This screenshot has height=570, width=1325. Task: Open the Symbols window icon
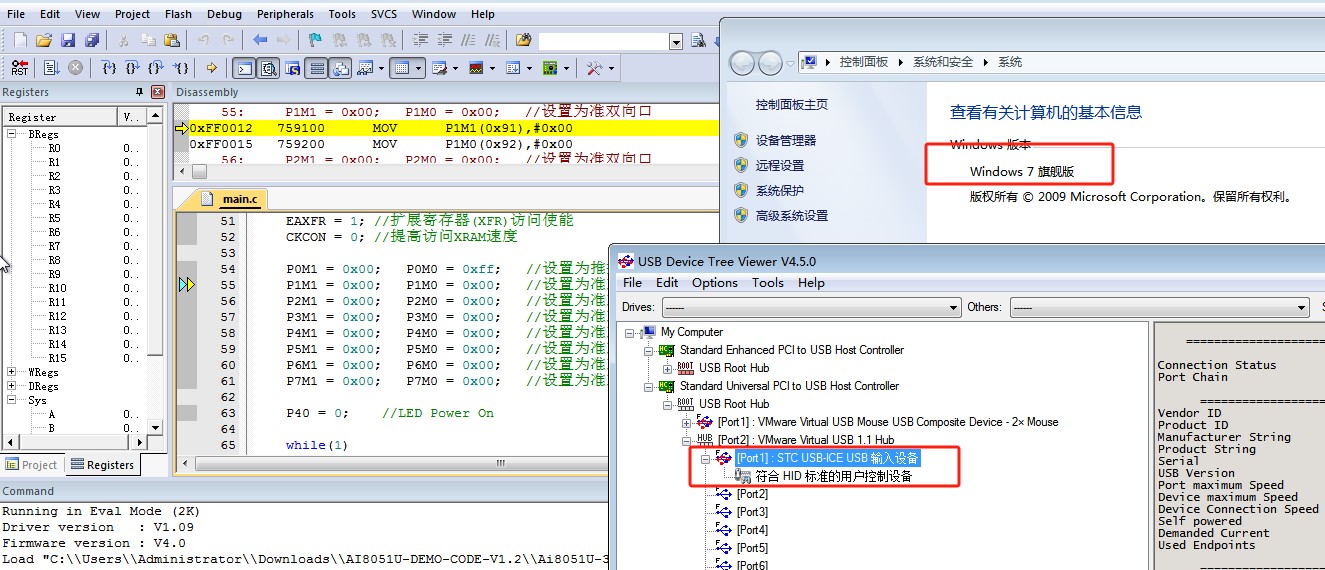pyautogui.click(x=292, y=68)
